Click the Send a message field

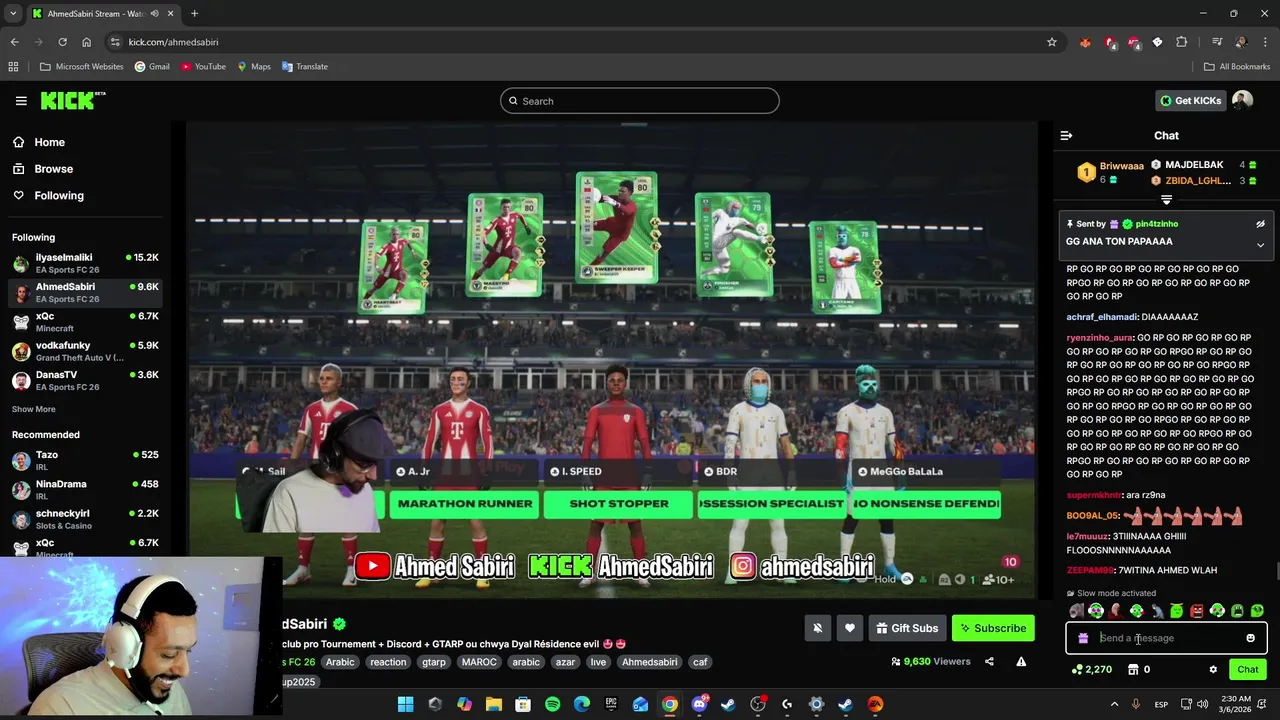pyautogui.click(x=1166, y=638)
